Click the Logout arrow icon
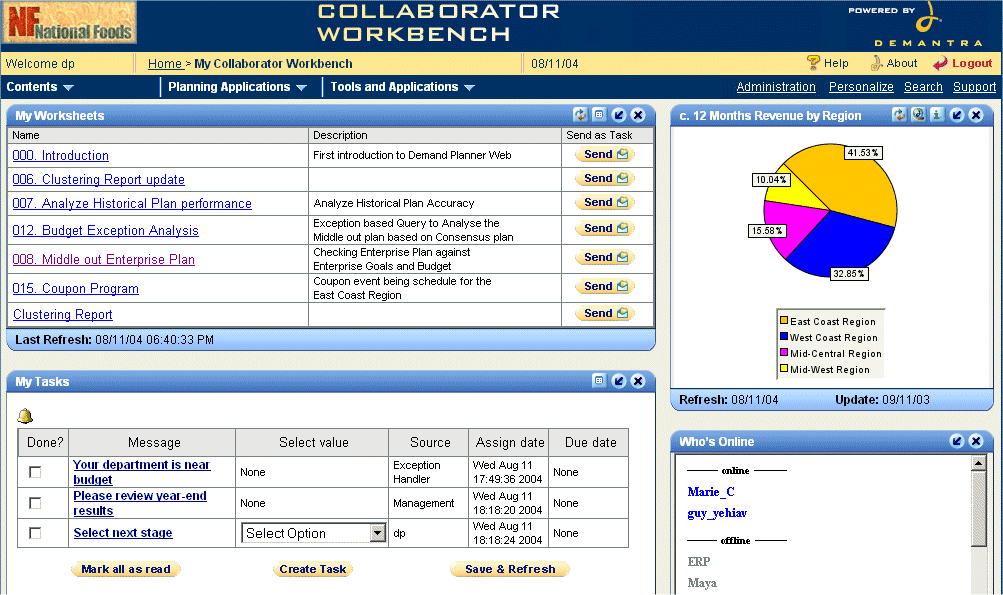1003x595 pixels. (x=940, y=63)
